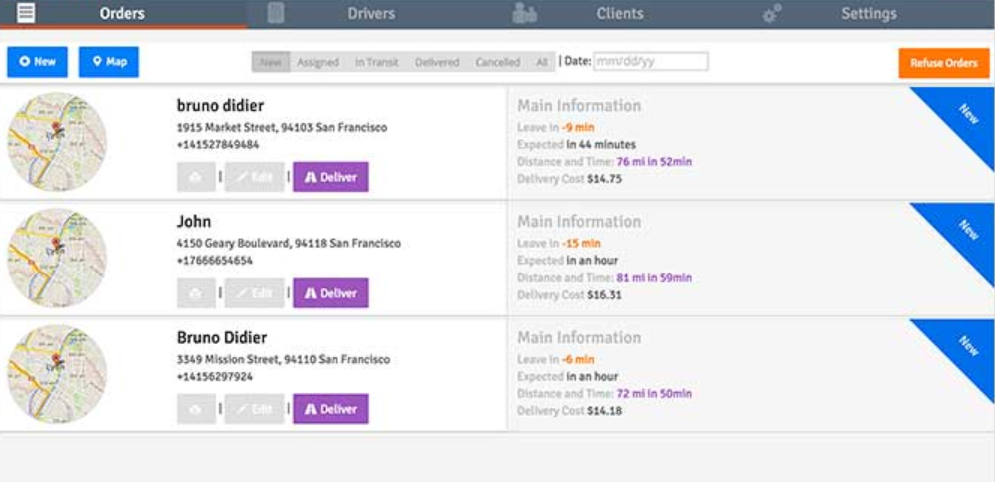Click gray icon button for bruno didier order
Viewport: 995px width, 482px height.
[x=196, y=177]
